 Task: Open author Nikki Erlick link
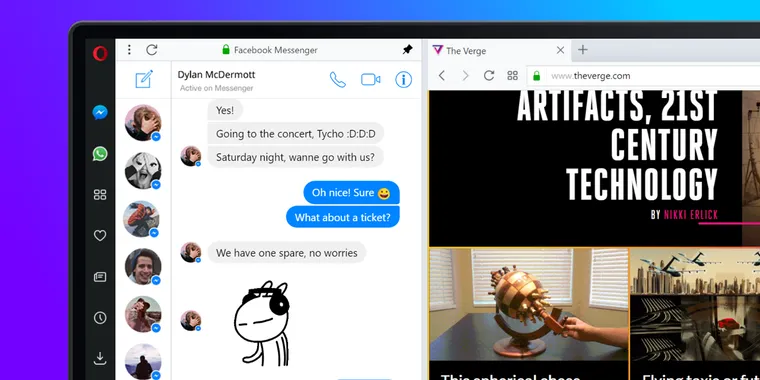pos(691,214)
